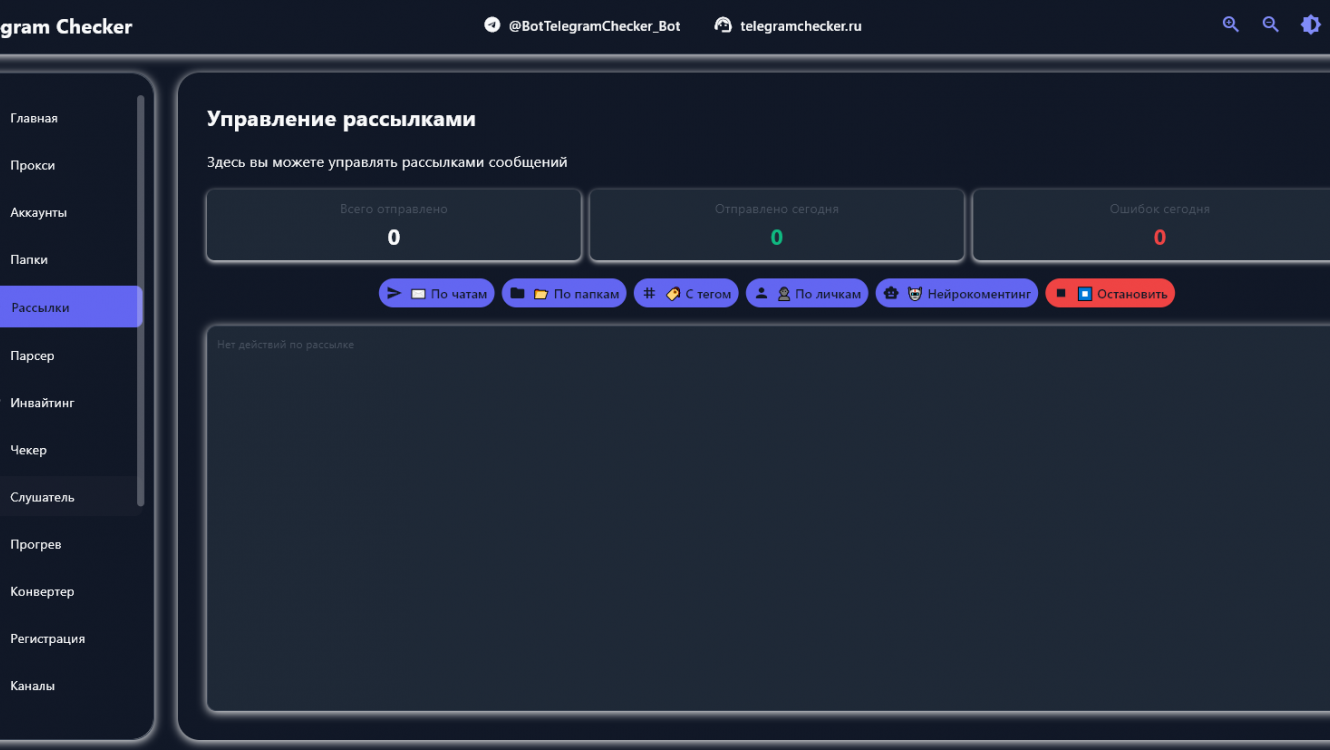The height and width of the screenshot is (750, 1330).
Task: Click the robot icon for Нейрокоментинг
Action: click(891, 293)
